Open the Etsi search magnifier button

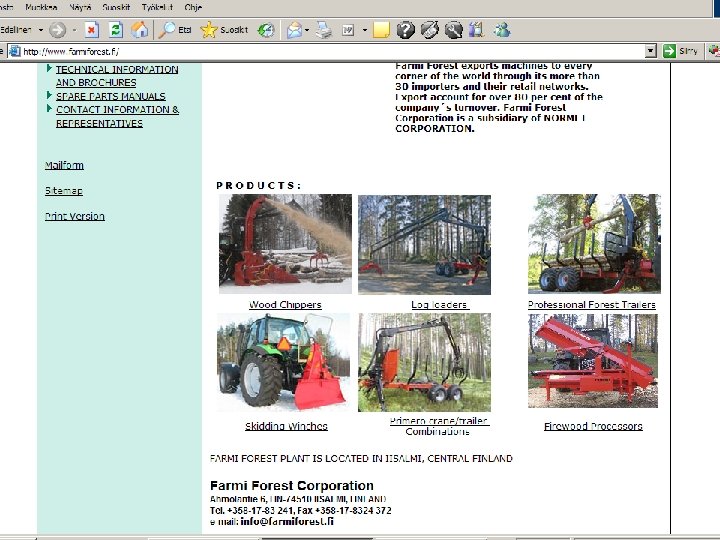(x=175, y=30)
